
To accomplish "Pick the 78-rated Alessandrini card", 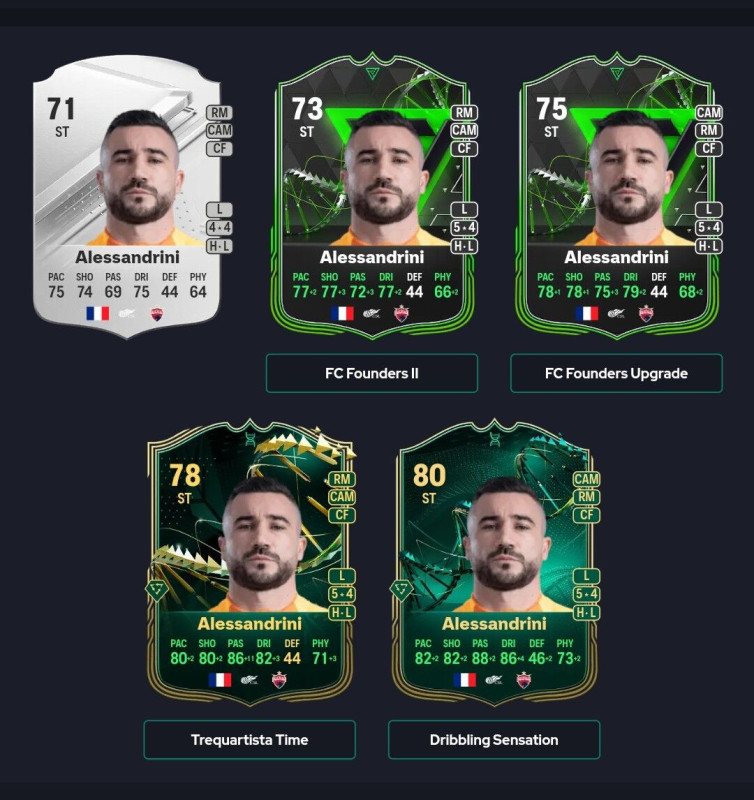I will (249, 563).
